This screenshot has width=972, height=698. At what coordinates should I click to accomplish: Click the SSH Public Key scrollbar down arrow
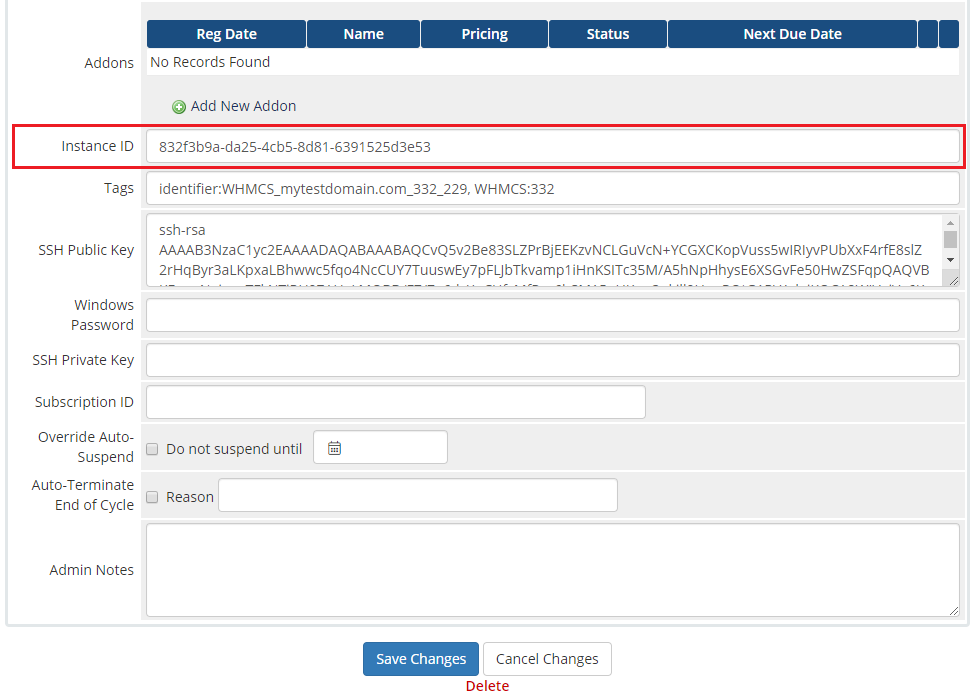[x=950, y=260]
